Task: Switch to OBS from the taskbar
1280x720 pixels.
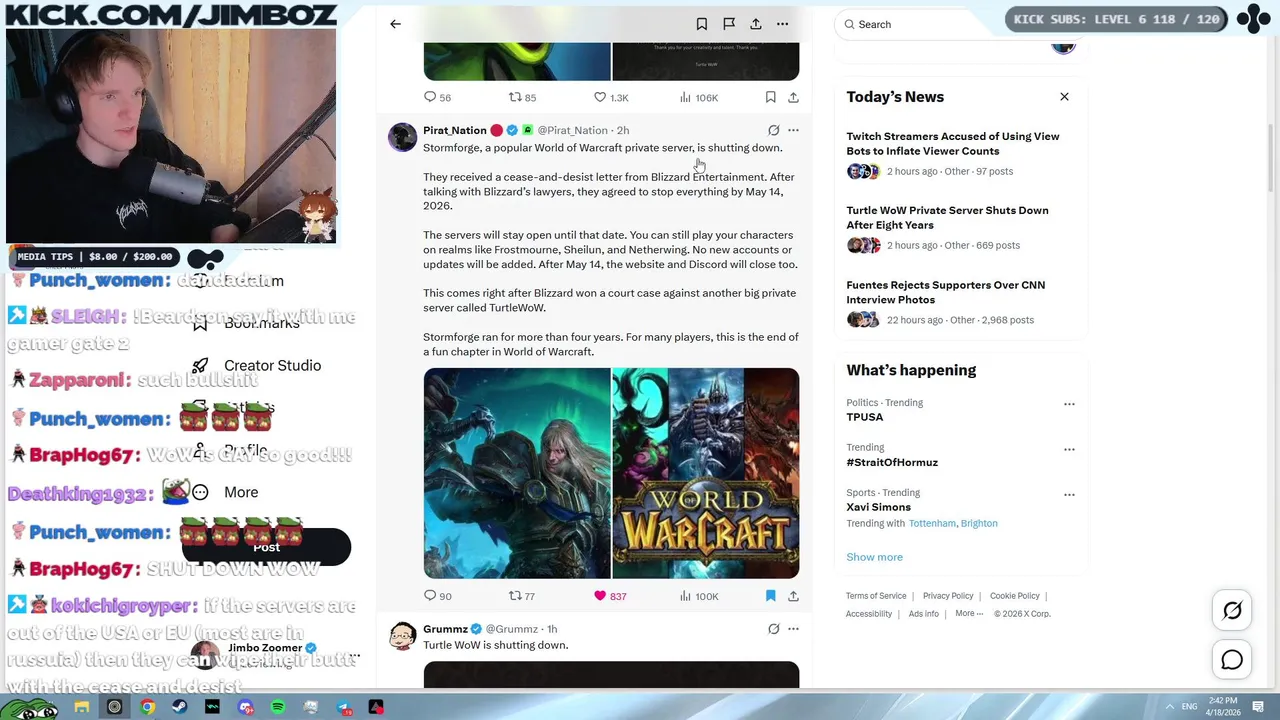Action: 114,708
